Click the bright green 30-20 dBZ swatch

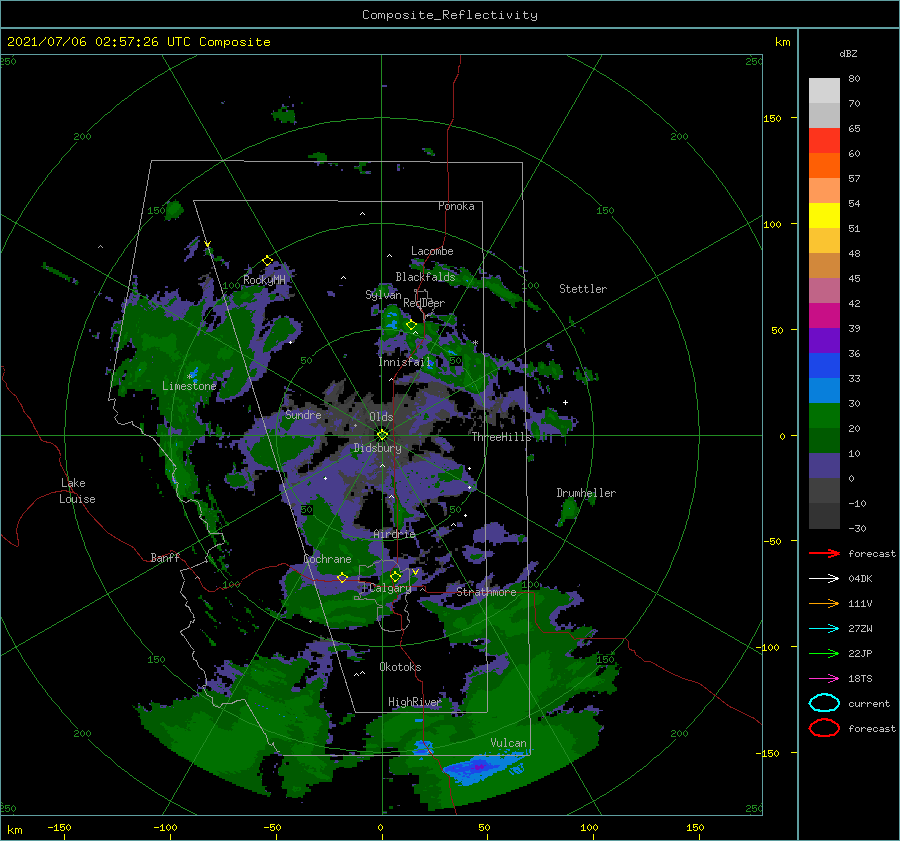824,416
